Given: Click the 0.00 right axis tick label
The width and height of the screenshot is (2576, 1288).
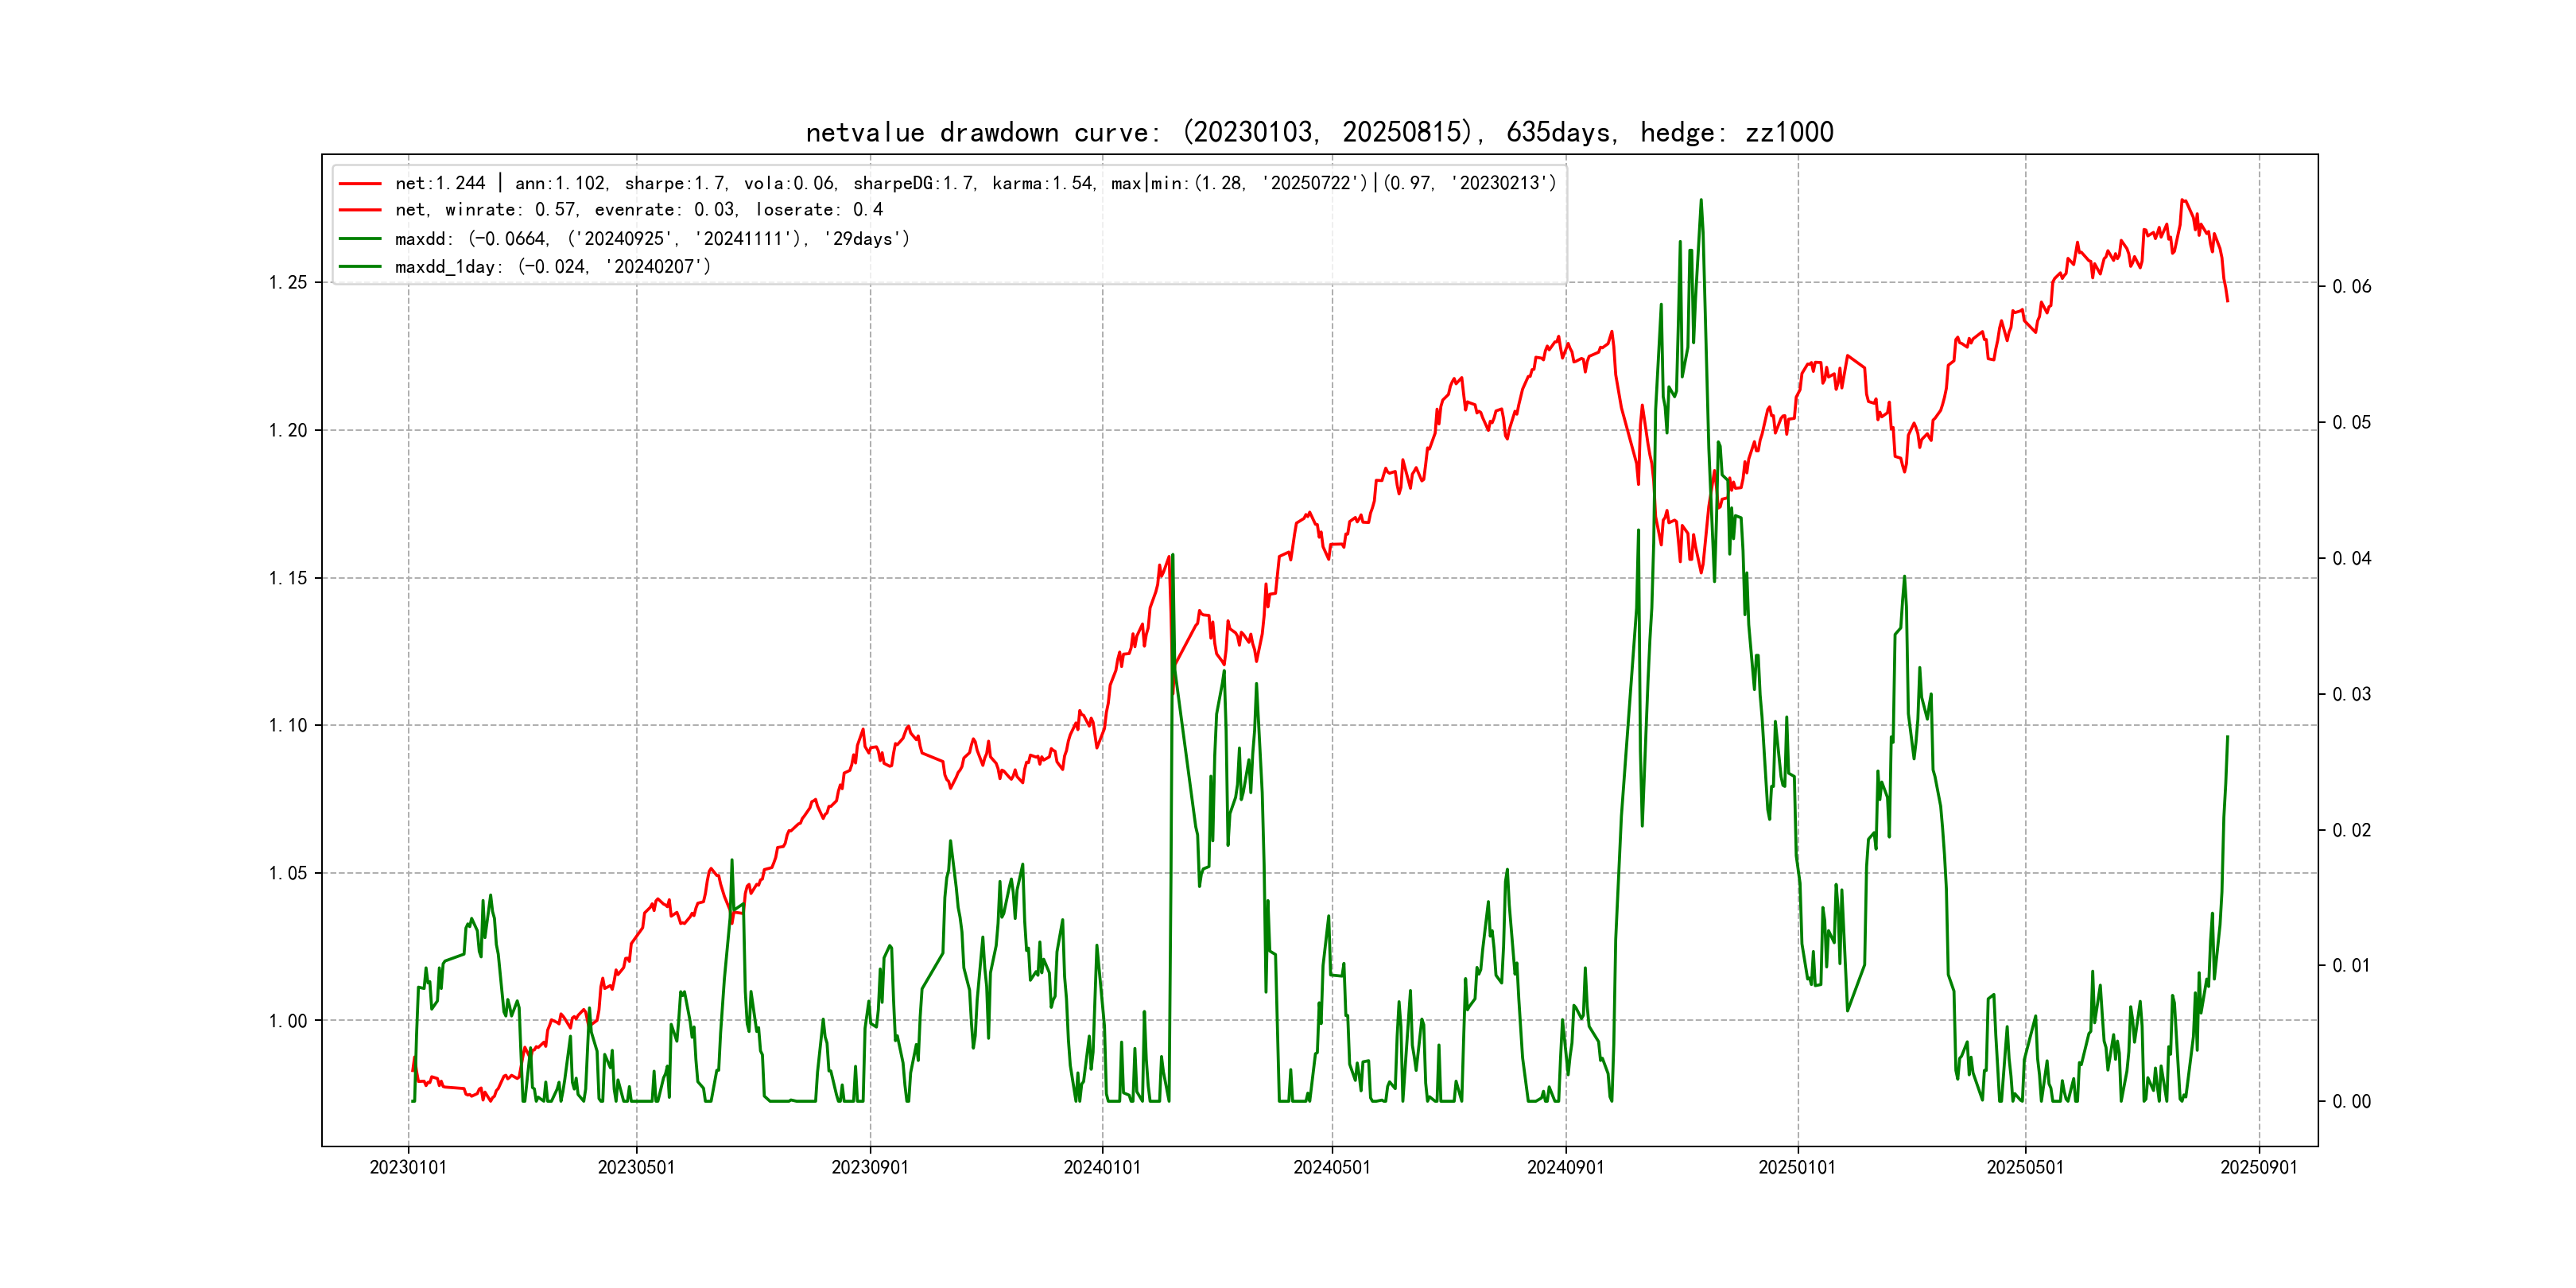Looking at the screenshot, I should (x=2351, y=1102).
